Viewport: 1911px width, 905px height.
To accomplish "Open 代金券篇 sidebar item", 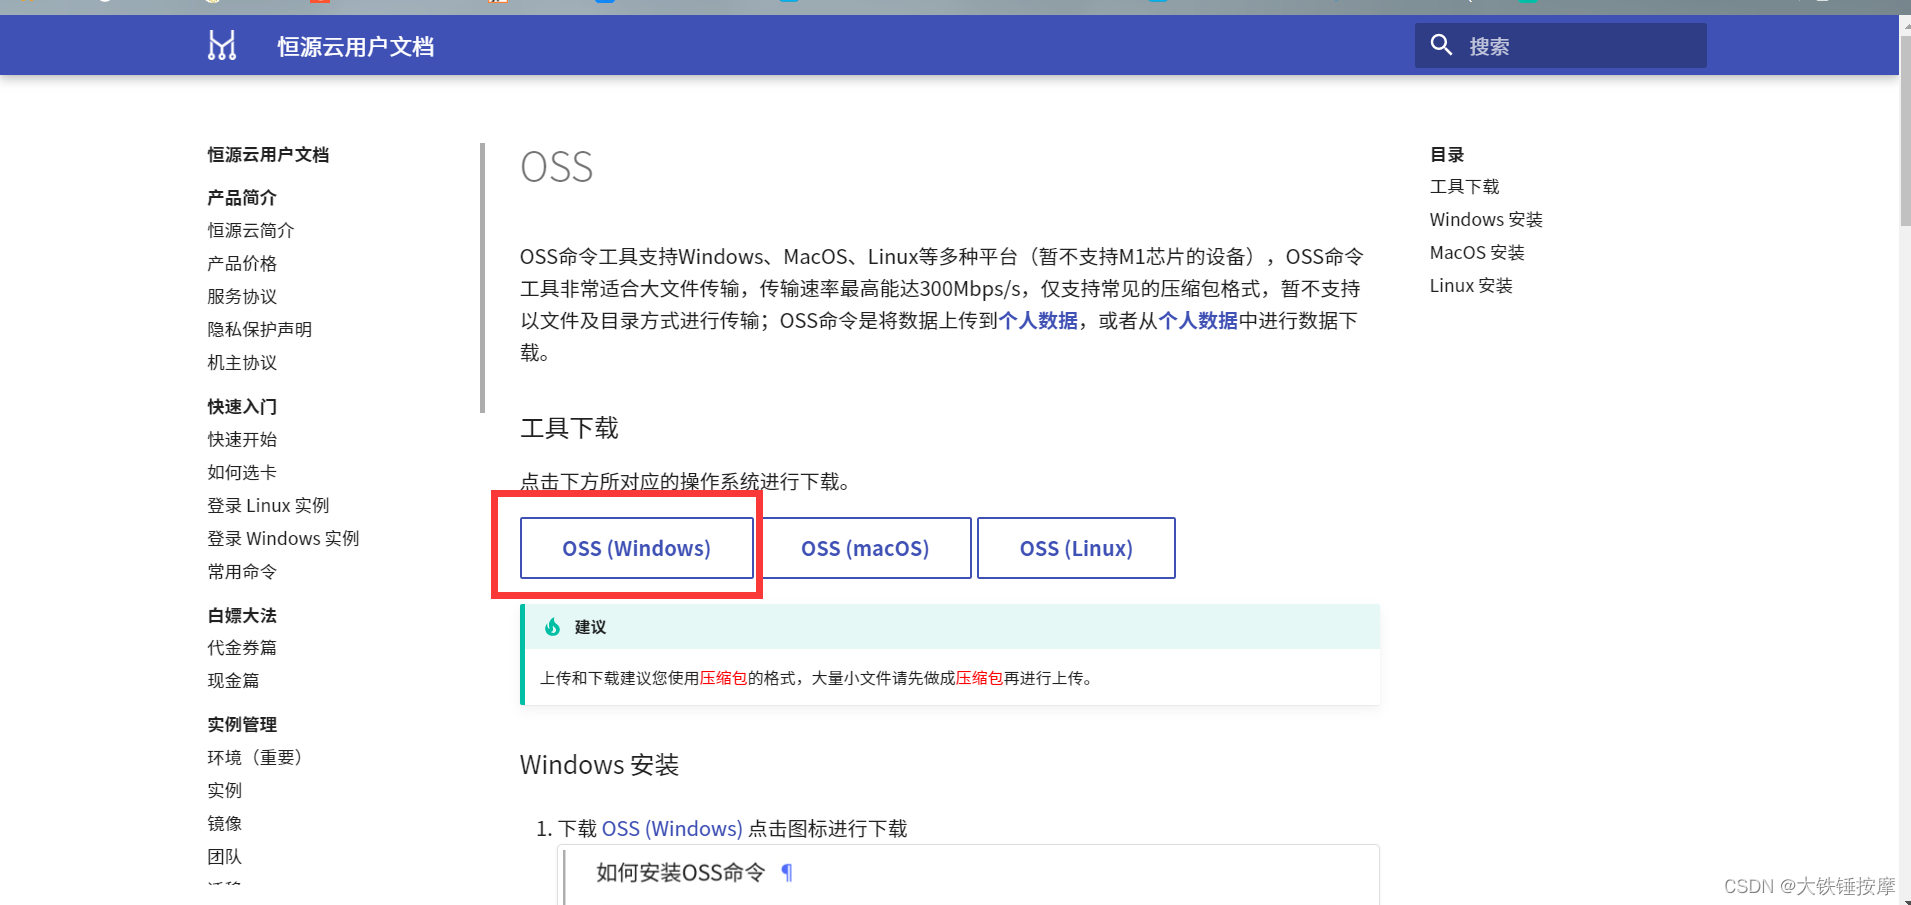I will pos(242,648).
